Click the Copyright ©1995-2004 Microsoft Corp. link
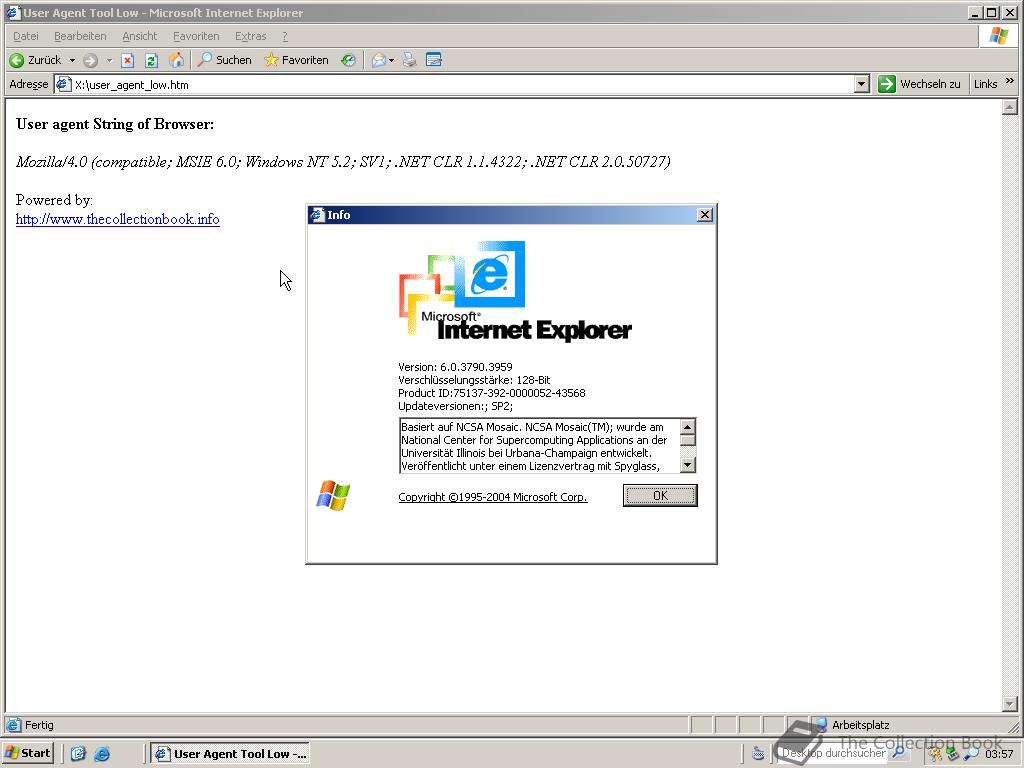 pyautogui.click(x=493, y=497)
